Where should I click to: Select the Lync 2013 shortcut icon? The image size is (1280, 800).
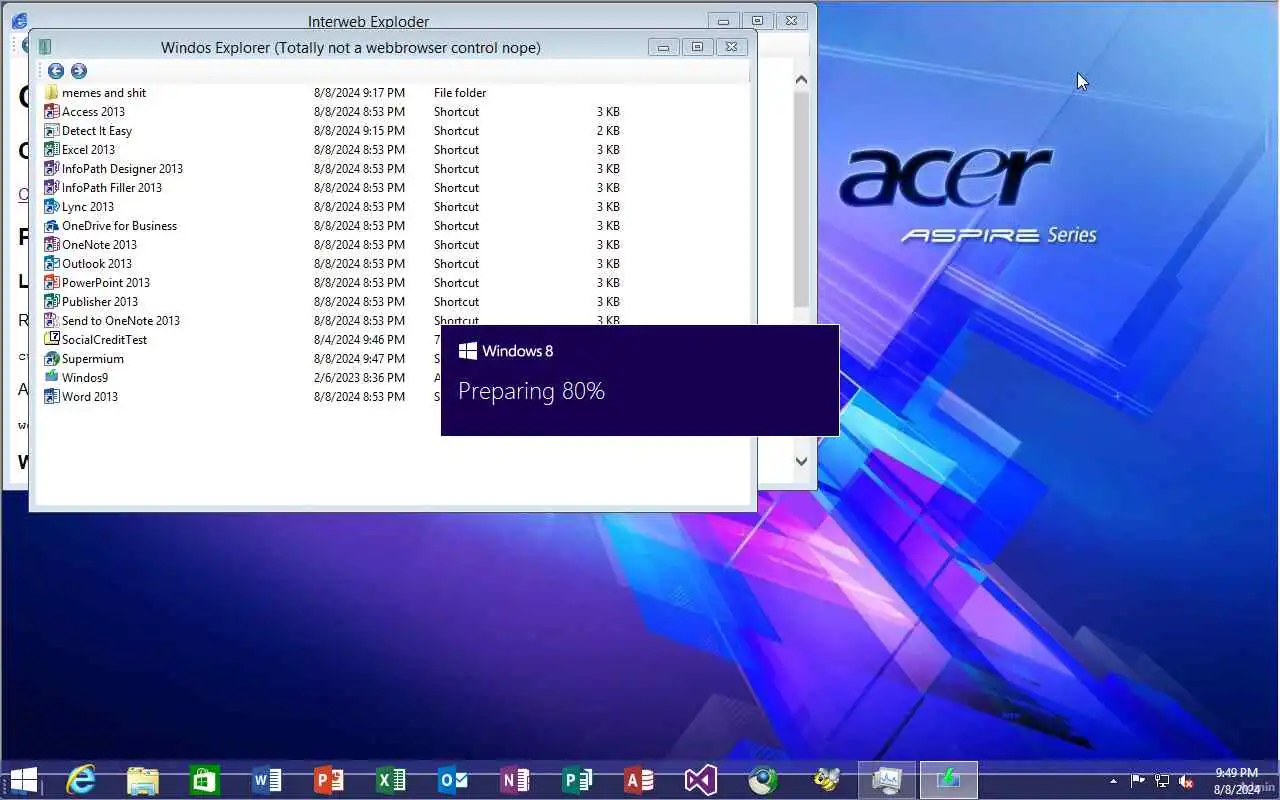(52, 207)
